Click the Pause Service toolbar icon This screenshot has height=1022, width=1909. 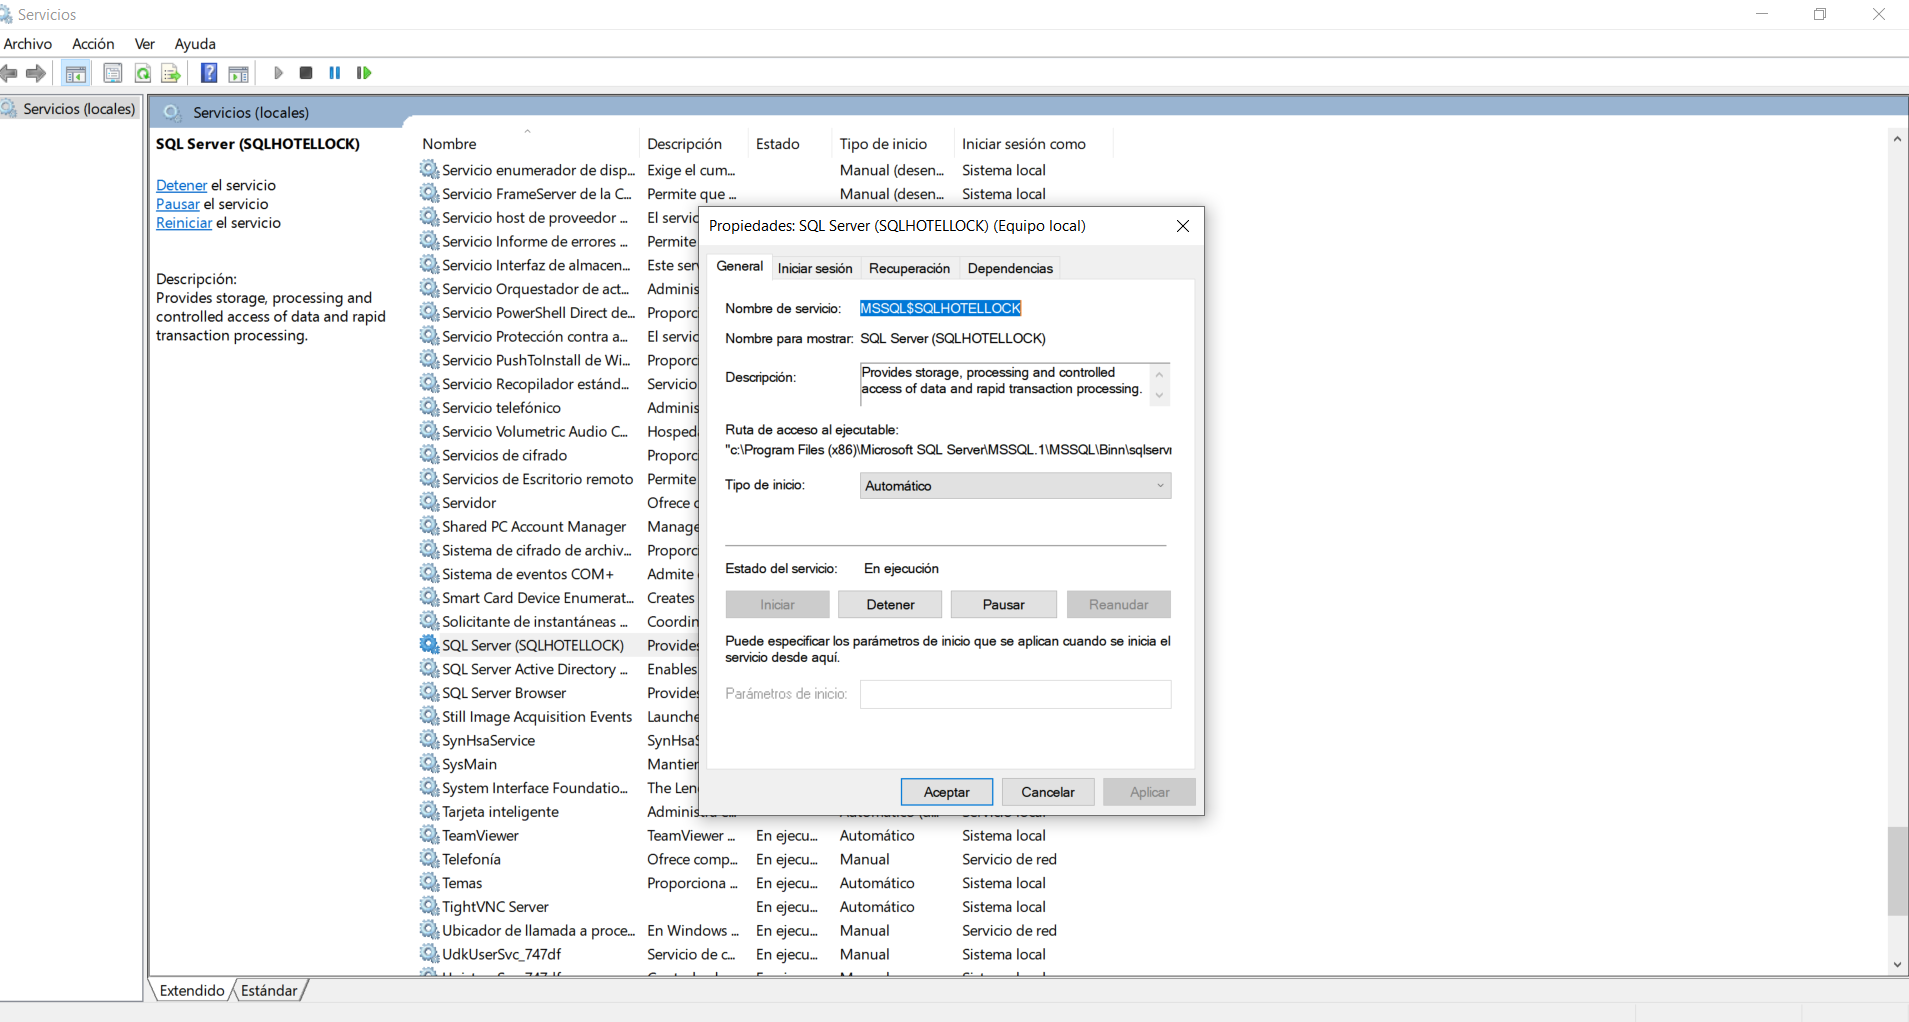click(335, 73)
